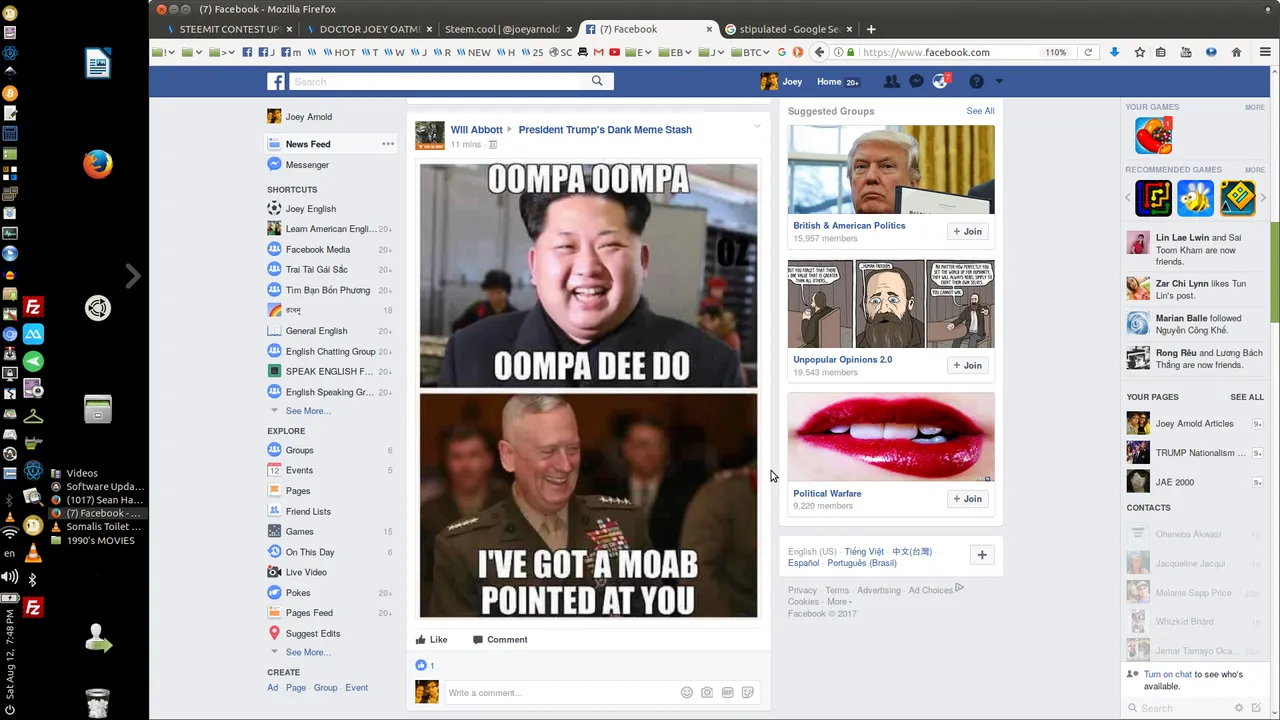Join Unpopular Opinions 2.0 group

pos(968,366)
